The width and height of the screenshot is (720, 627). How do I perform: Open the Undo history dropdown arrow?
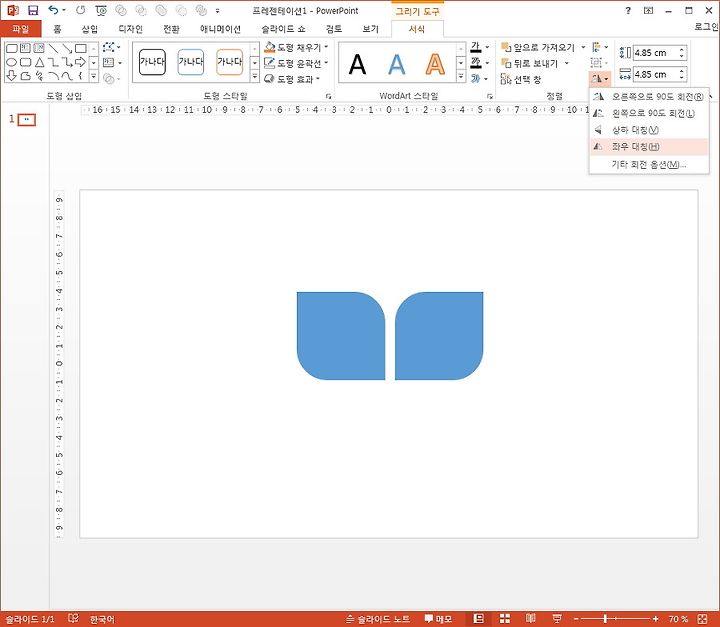point(64,10)
